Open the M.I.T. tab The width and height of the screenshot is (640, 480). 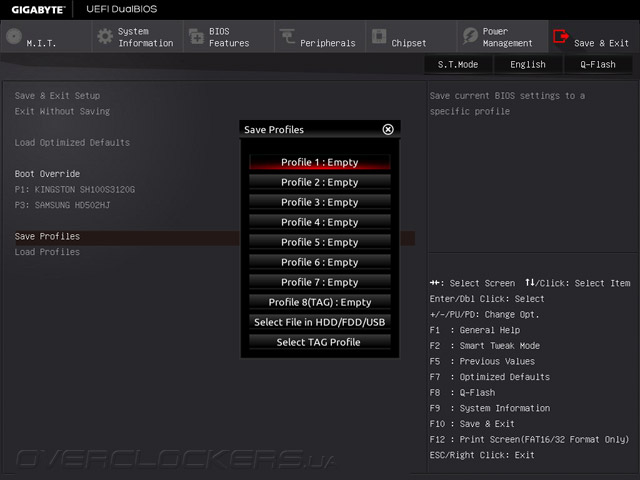click(46, 37)
